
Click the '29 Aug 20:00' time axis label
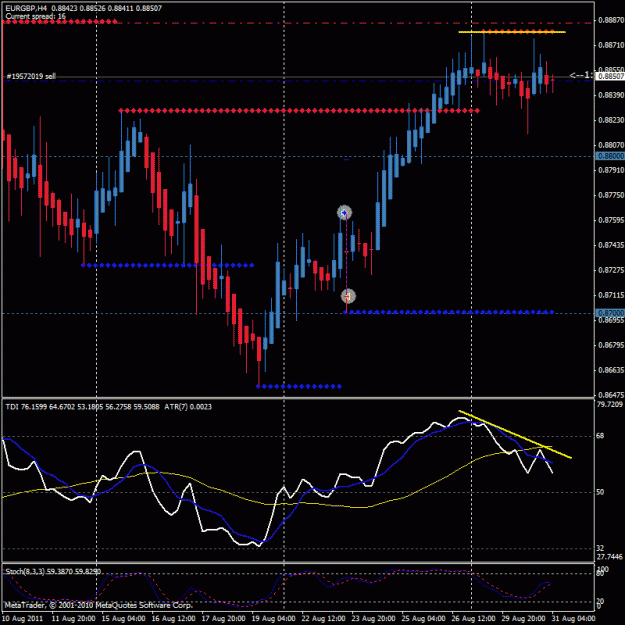click(x=523, y=619)
